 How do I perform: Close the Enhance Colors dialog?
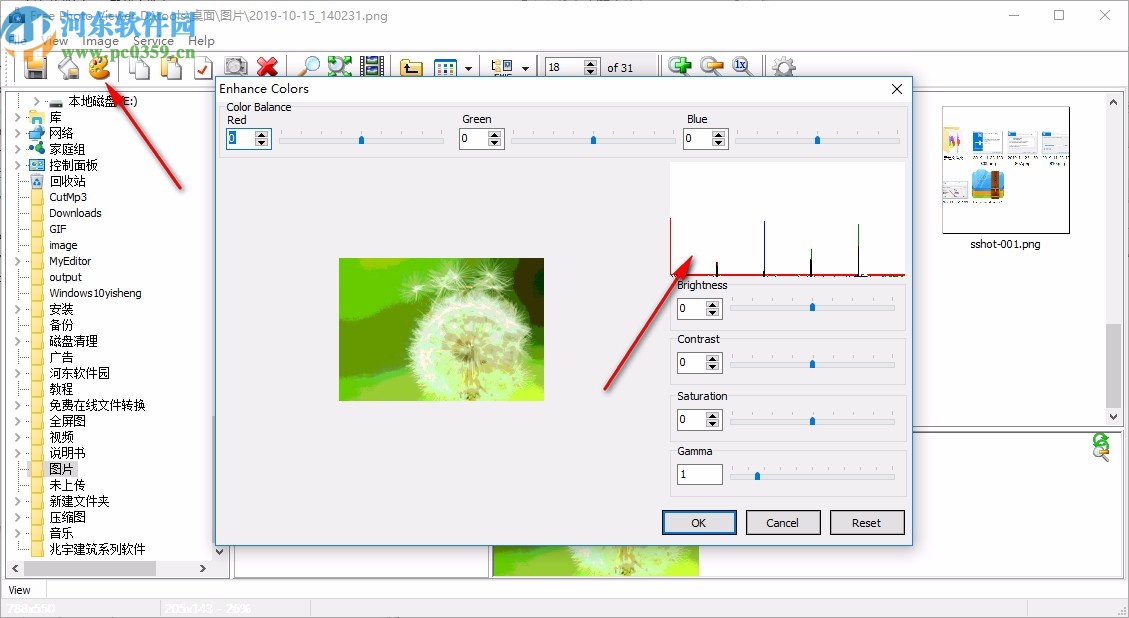[x=896, y=89]
